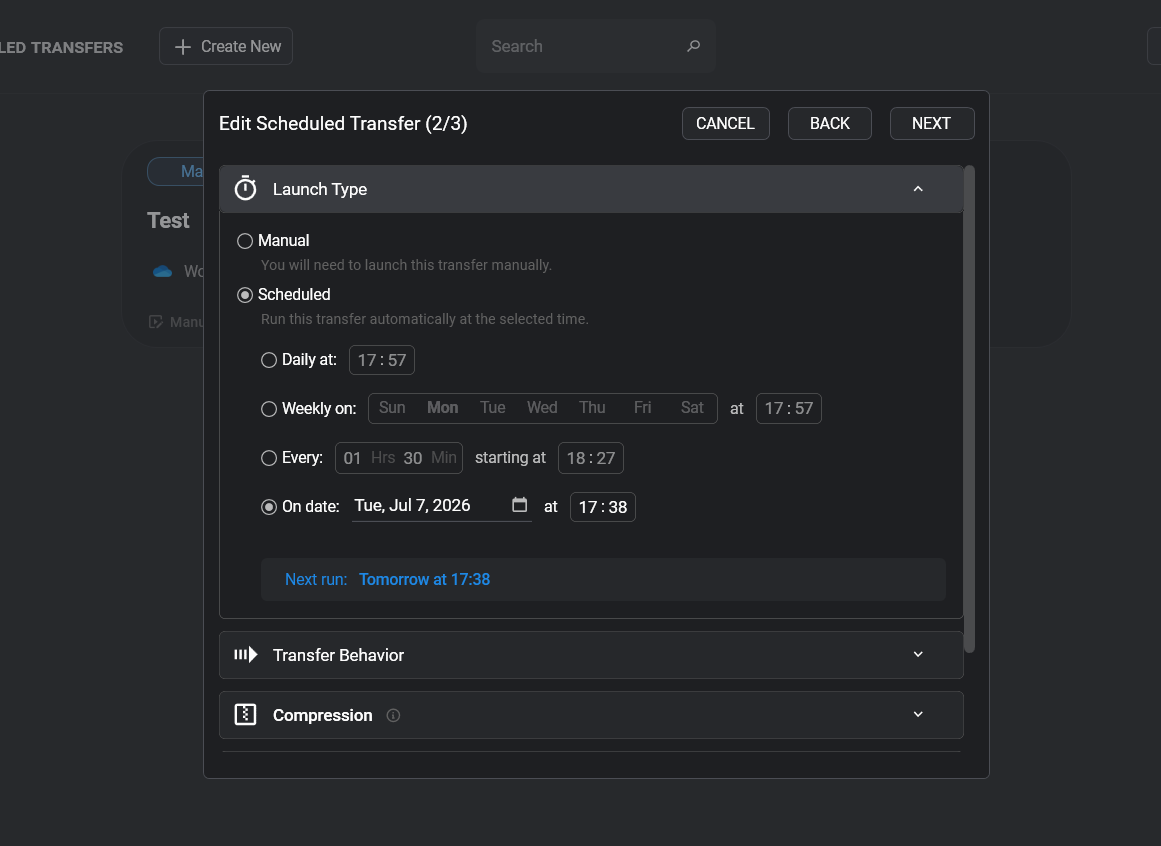The image size is (1161, 846).
Task: Click the CANCEL button
Action: [726, 124]
